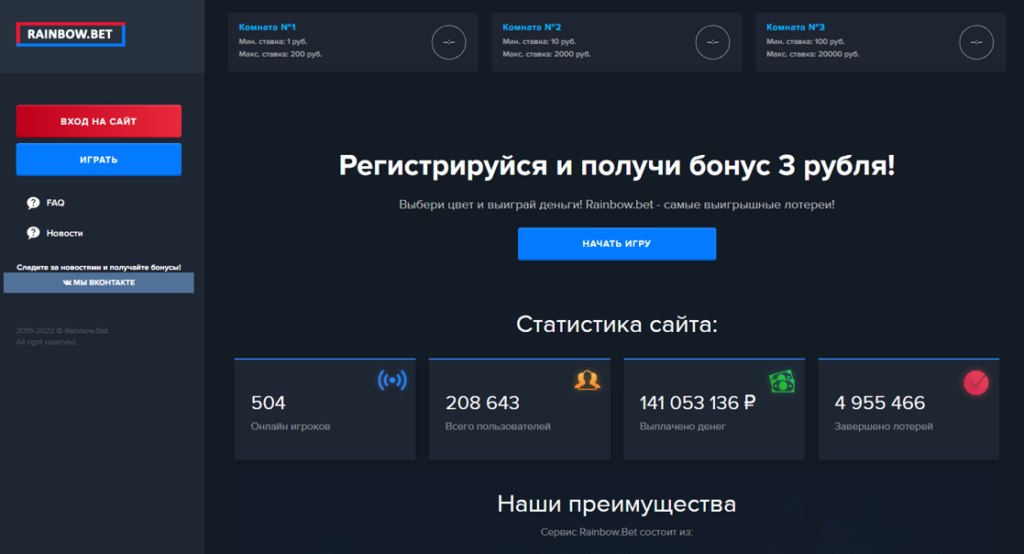This screenshot has width=1024, height=554.
Task: Click the Комната №2 timer circle
Action: pos(712,42)
